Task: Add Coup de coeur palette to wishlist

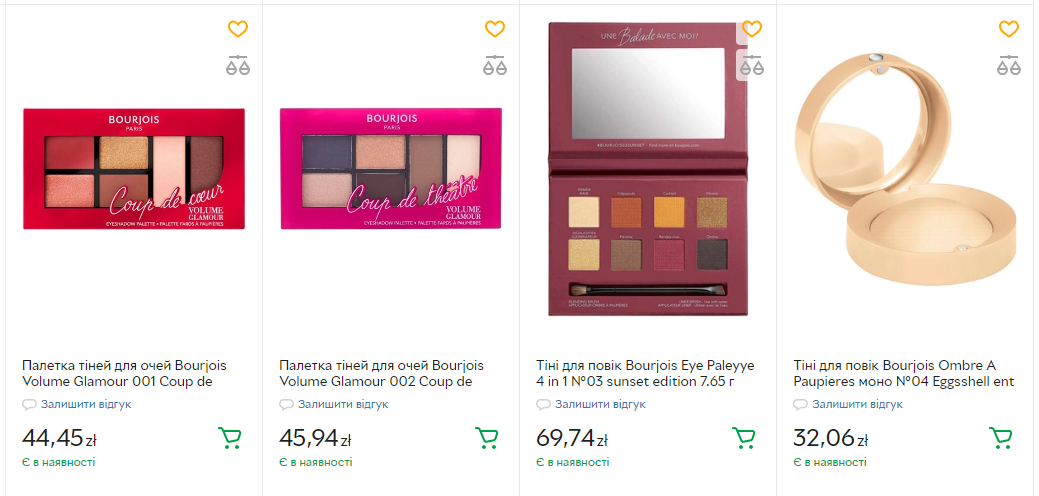Action: point(238,30)
